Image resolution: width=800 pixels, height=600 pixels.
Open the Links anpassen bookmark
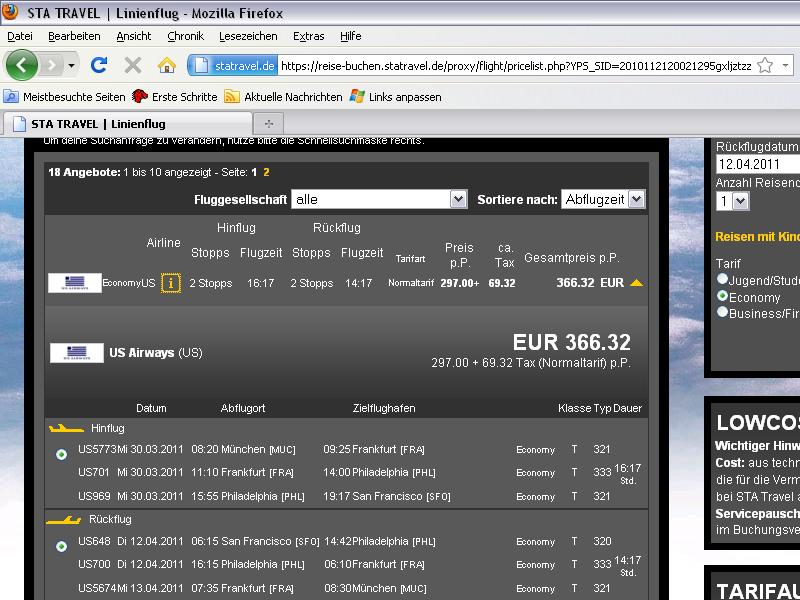click(395, 96)
